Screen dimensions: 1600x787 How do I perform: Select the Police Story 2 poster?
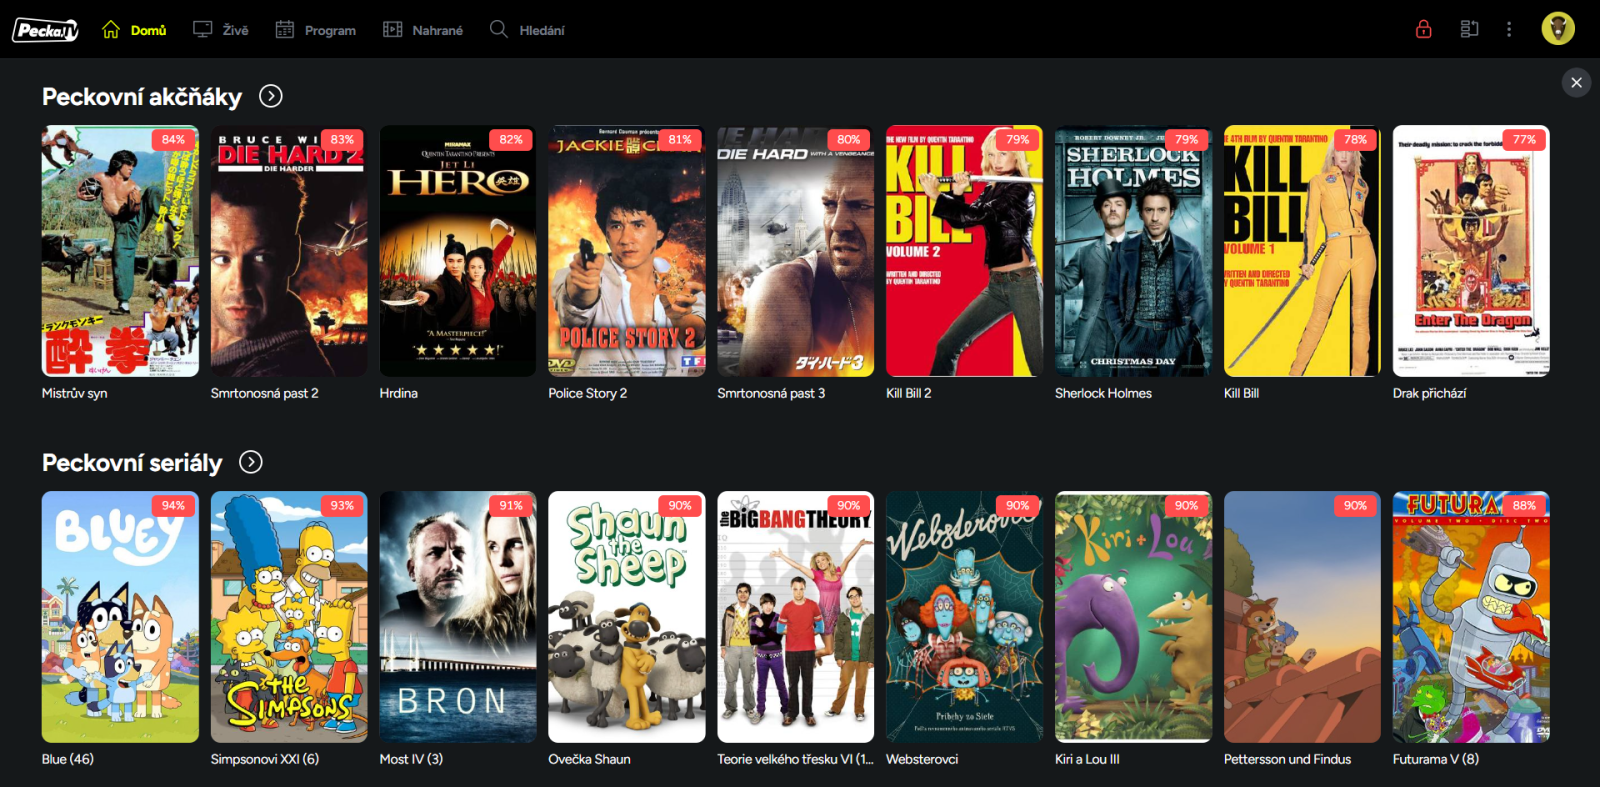click(x=627, y=251)
